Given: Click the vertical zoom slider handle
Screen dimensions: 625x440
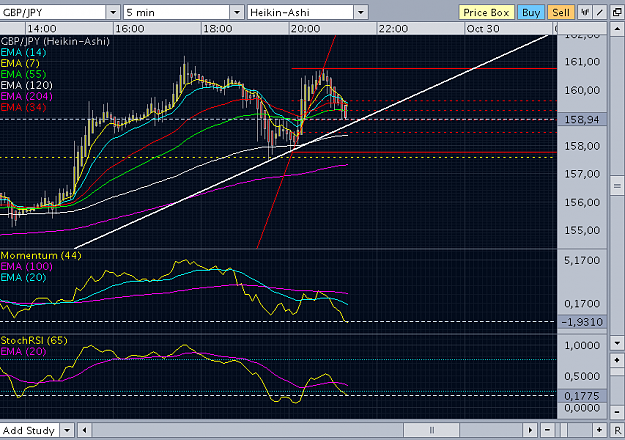Looking at the screenshot, I should 617,372.
